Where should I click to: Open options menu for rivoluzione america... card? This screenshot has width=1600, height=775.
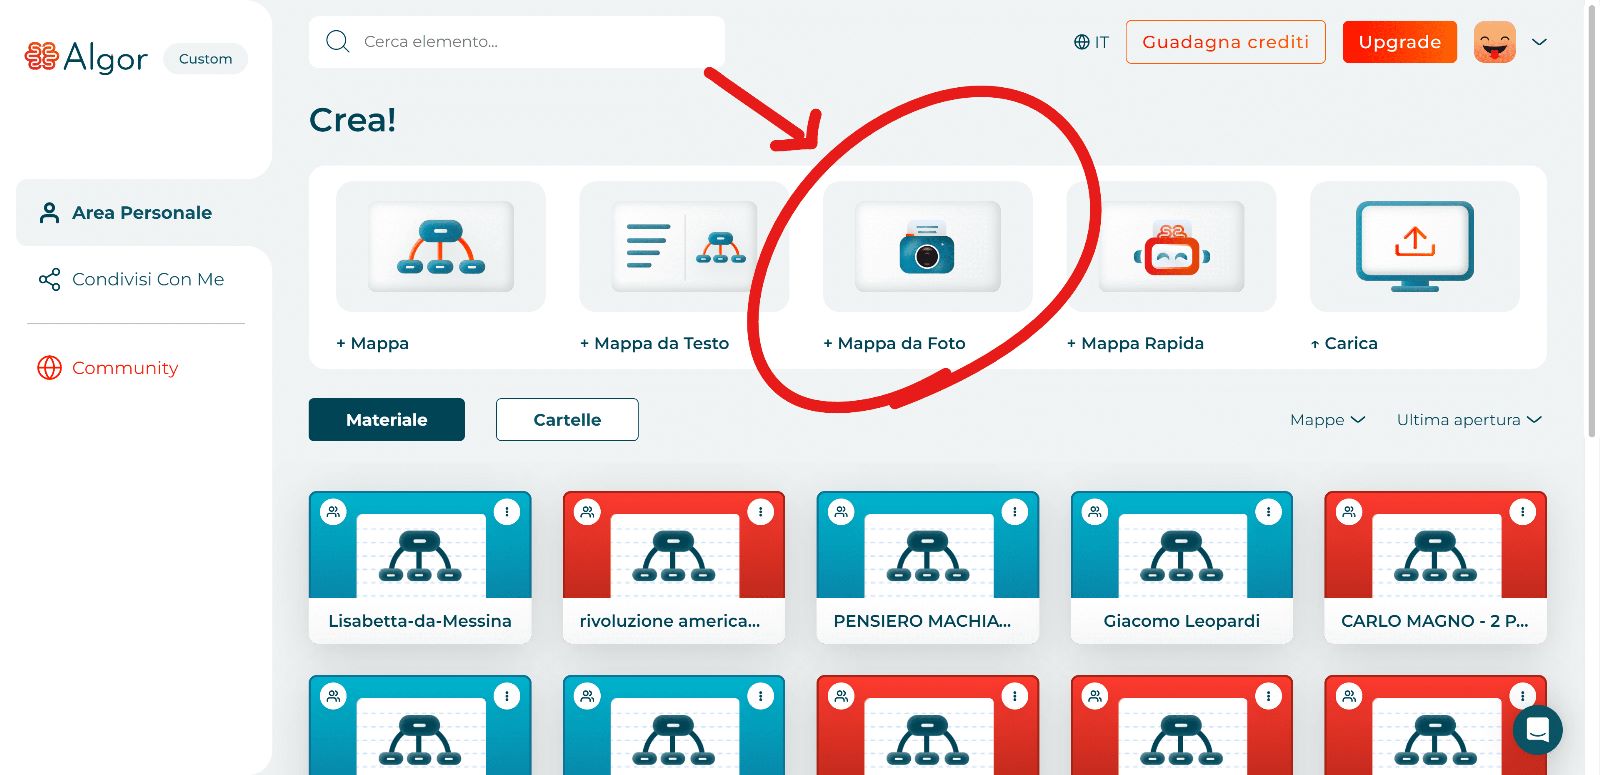point(761,512)
